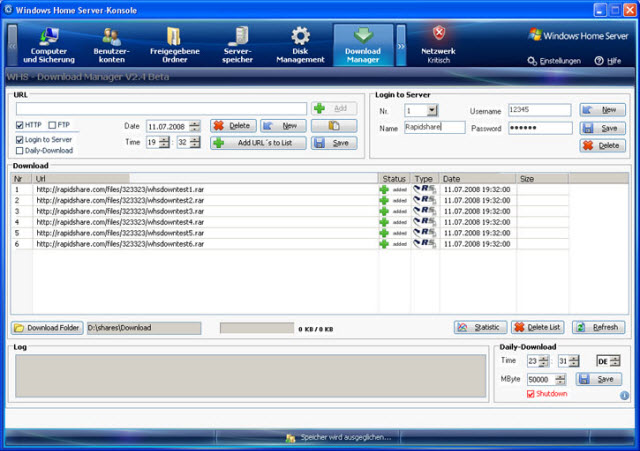Adjust Daily-Download minute spinner showing 31

pos(574,361)
